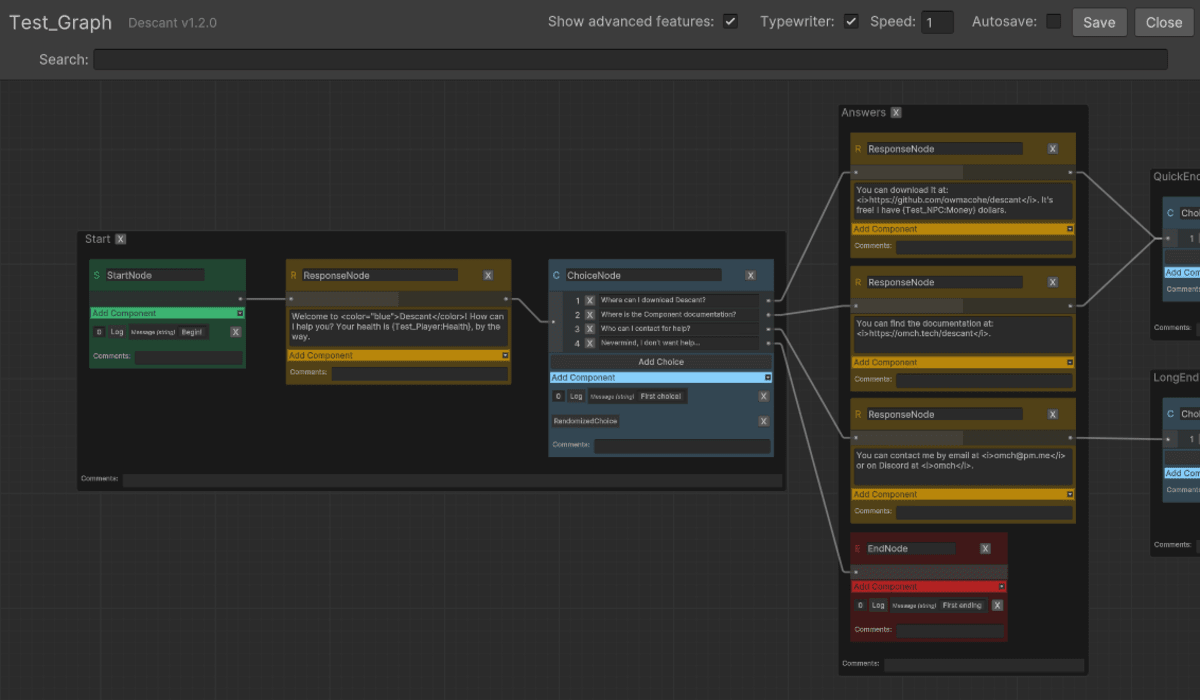Edit the 'First choice!' log message value
1200x700 pixels.
pos(661,397)
